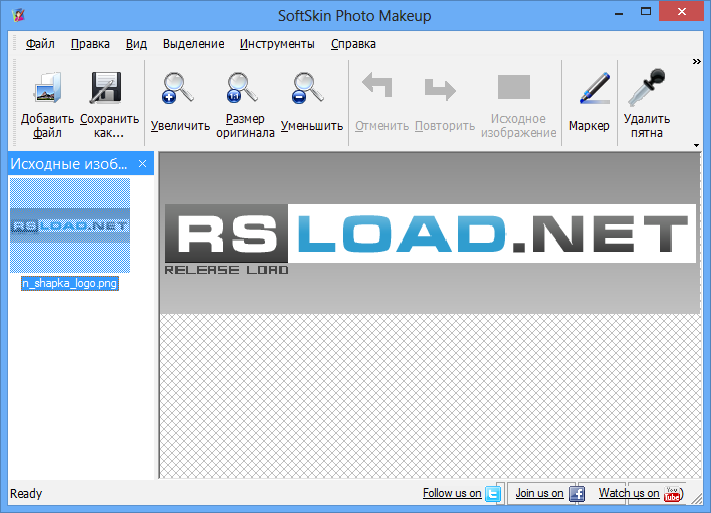The width and height of the screenshot is (711, 513).
Task: Click the Watch us on link
Action: point(629,493)
